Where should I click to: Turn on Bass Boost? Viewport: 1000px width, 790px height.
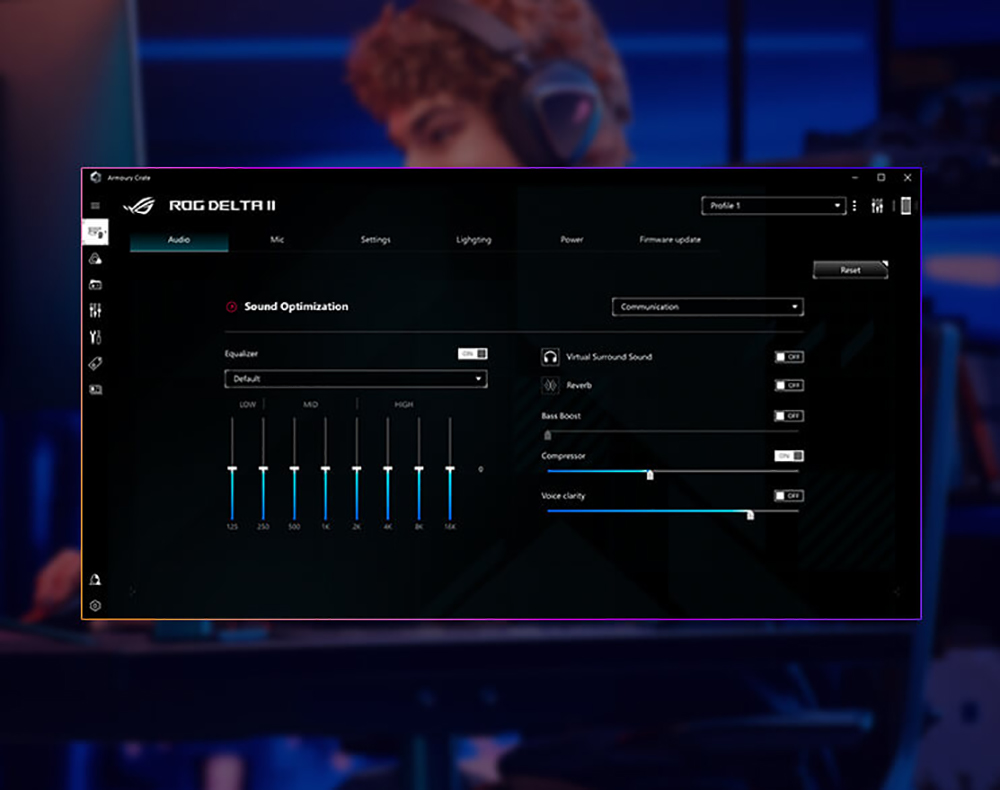click(789, 416)
